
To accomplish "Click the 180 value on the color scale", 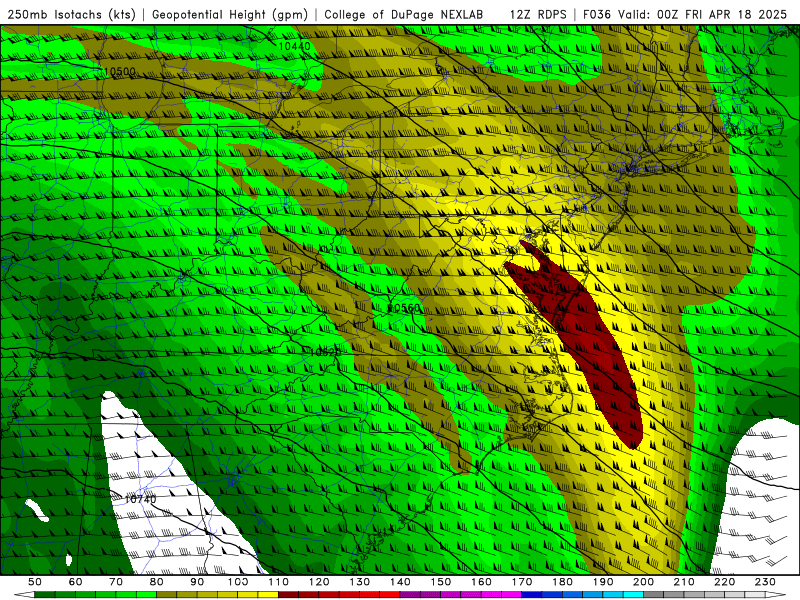I will (562, 582).
